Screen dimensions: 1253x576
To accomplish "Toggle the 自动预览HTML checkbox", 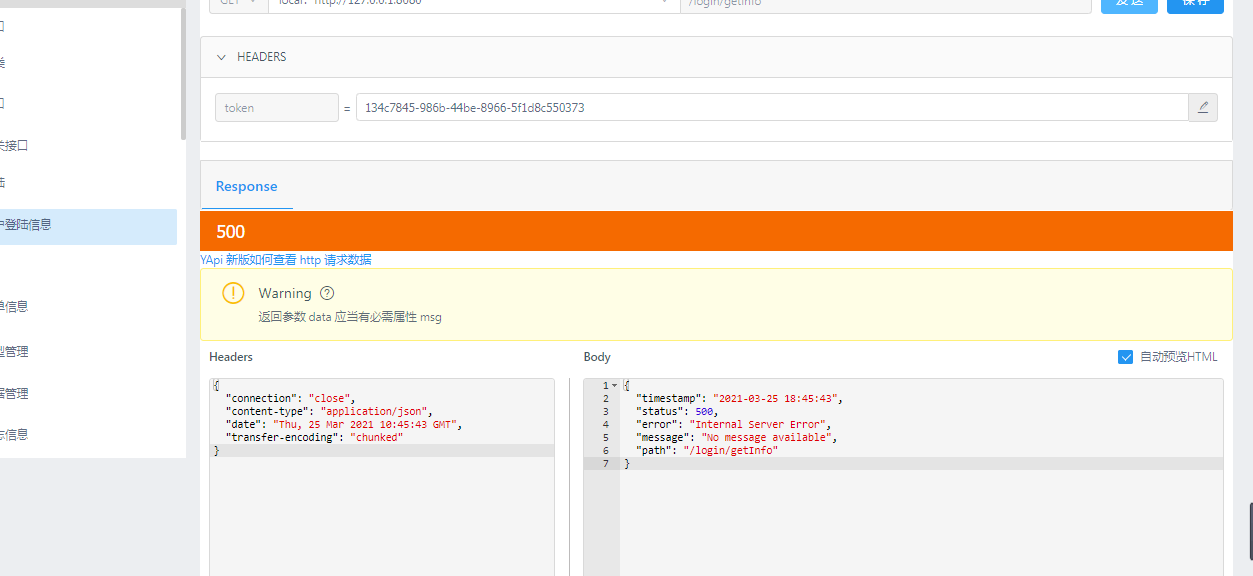I will point(1125,357).
